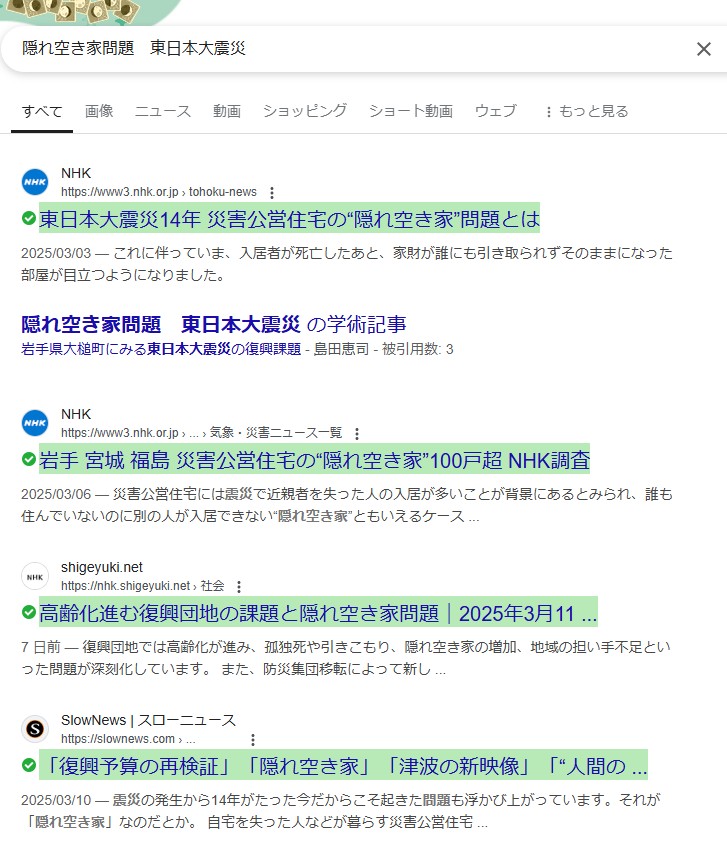Open the 動画 tab
This screenshot has width=727, height=849.
coord(227,111)
